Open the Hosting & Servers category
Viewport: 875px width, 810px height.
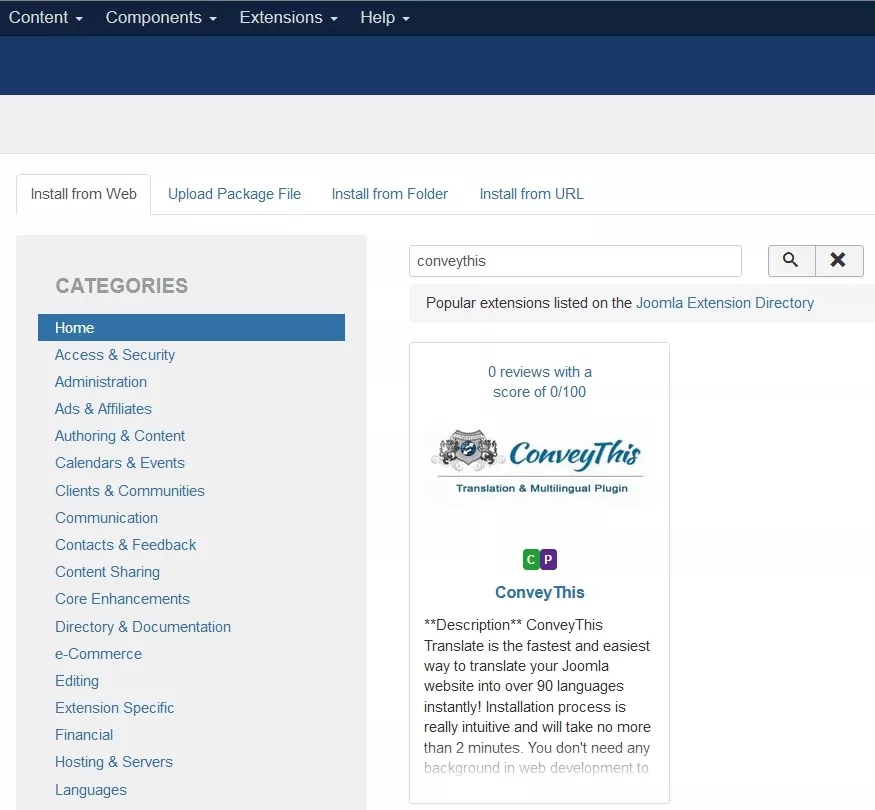(x=113, y=762)
